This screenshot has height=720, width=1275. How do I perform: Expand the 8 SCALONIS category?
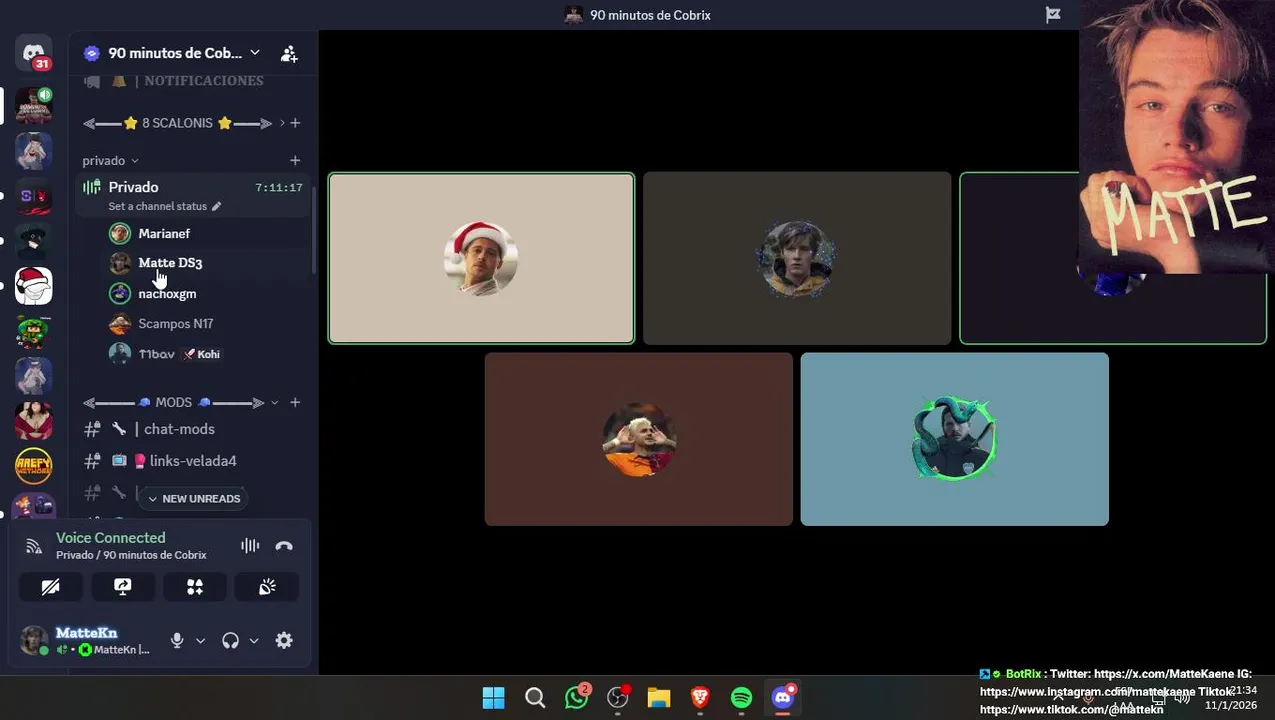tap(184, 123)
